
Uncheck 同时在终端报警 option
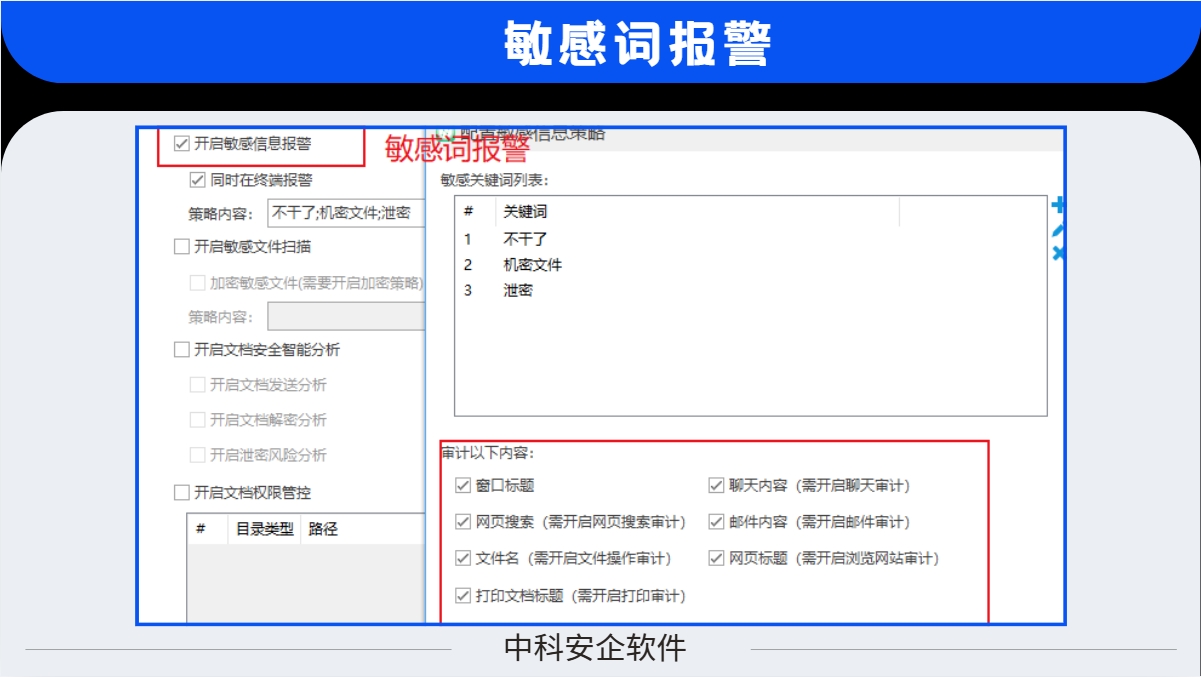click(x=197, y=180)
